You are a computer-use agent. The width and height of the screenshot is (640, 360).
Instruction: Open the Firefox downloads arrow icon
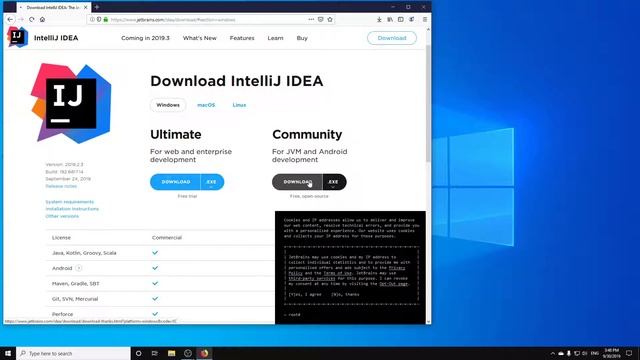[379, 19]
